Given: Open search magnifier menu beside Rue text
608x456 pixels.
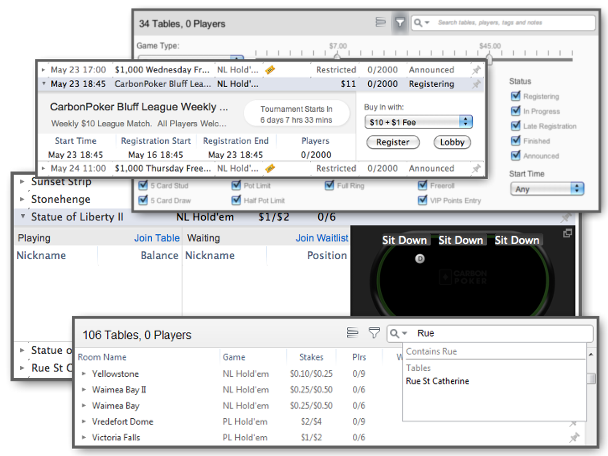Looking at the screenshot, I should point(398,333).
